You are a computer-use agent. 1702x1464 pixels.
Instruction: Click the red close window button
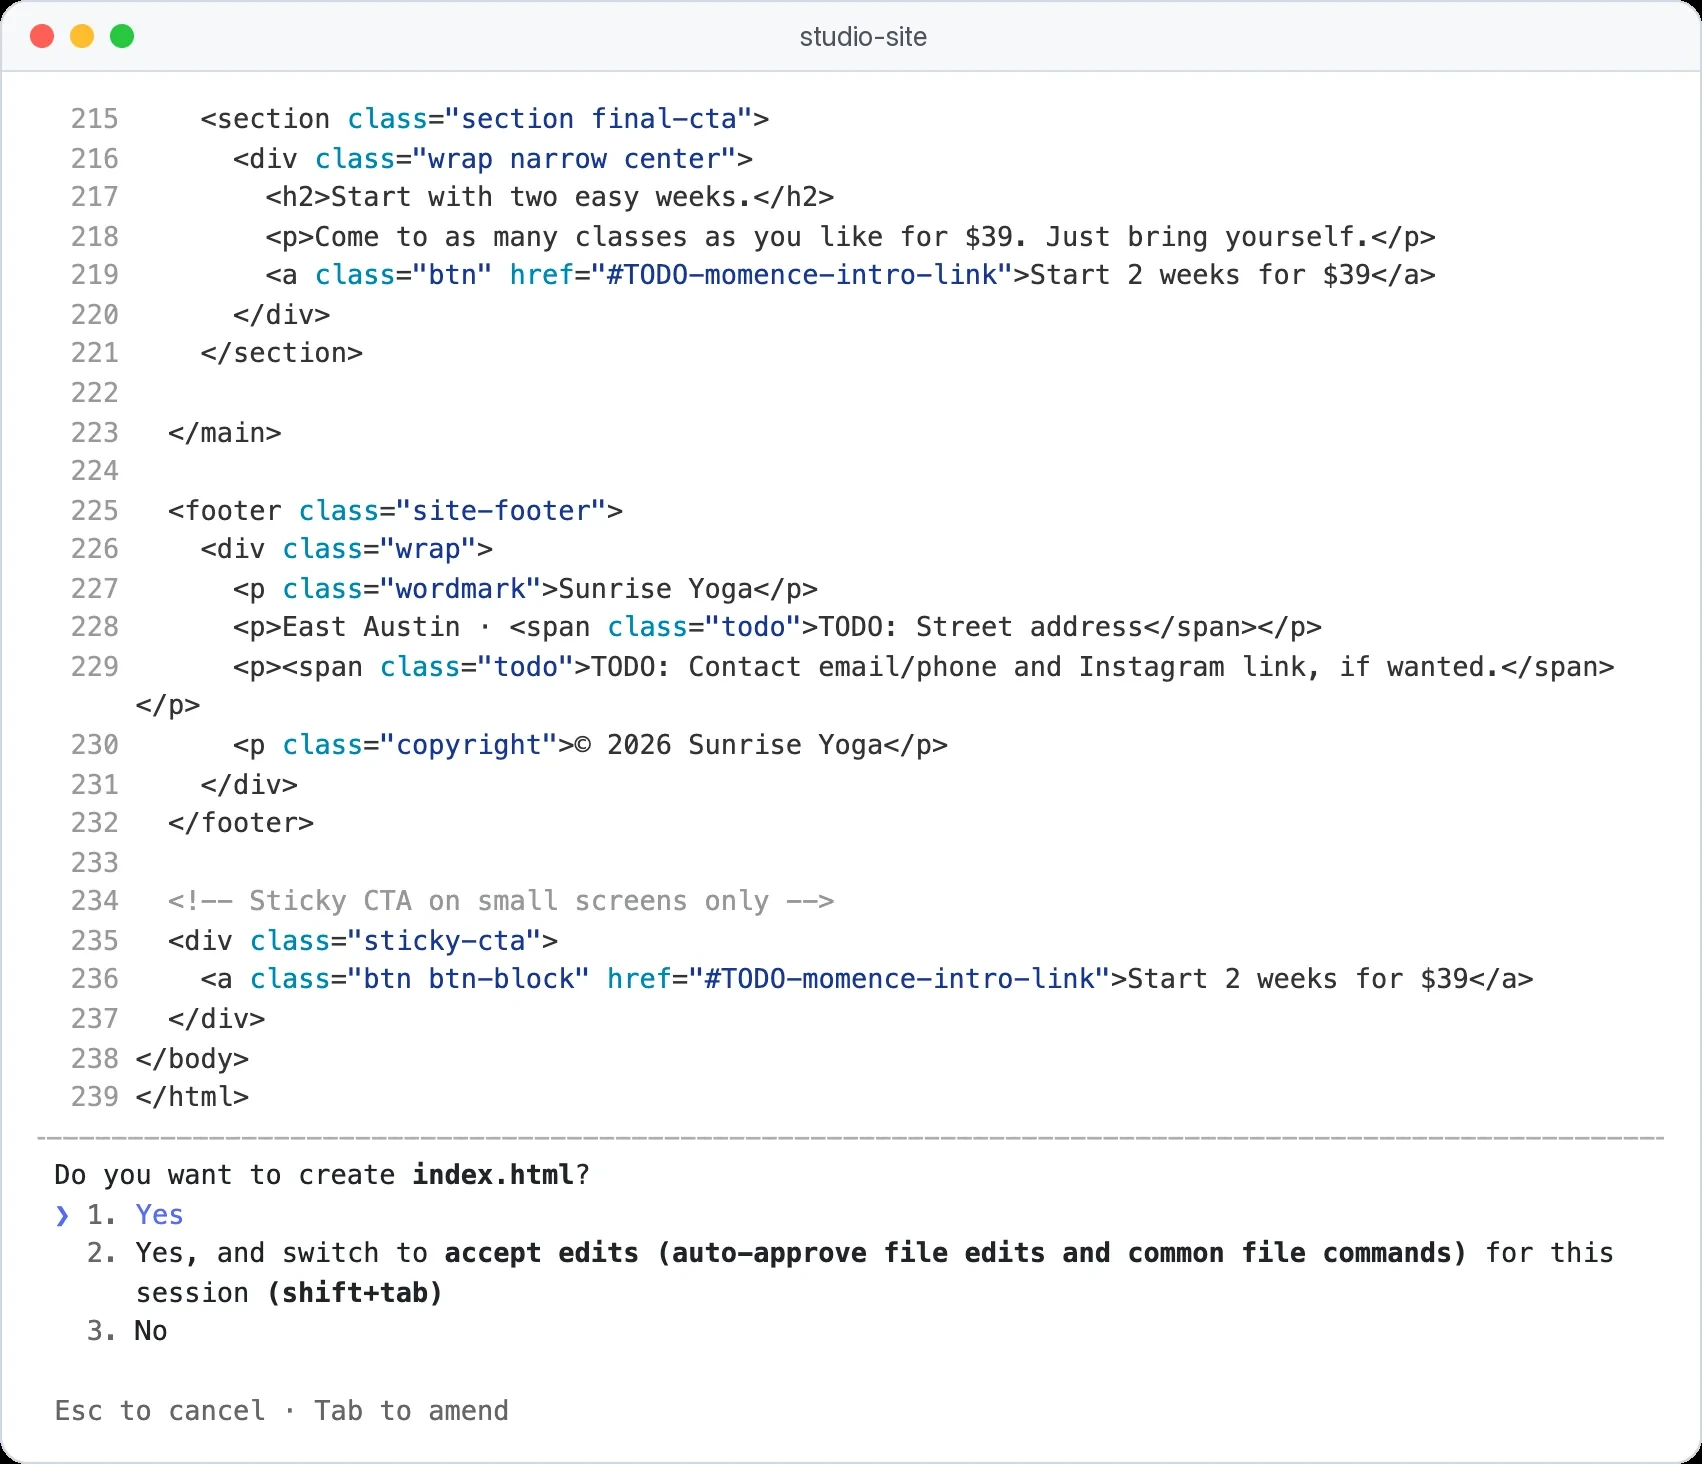[42, 37]
